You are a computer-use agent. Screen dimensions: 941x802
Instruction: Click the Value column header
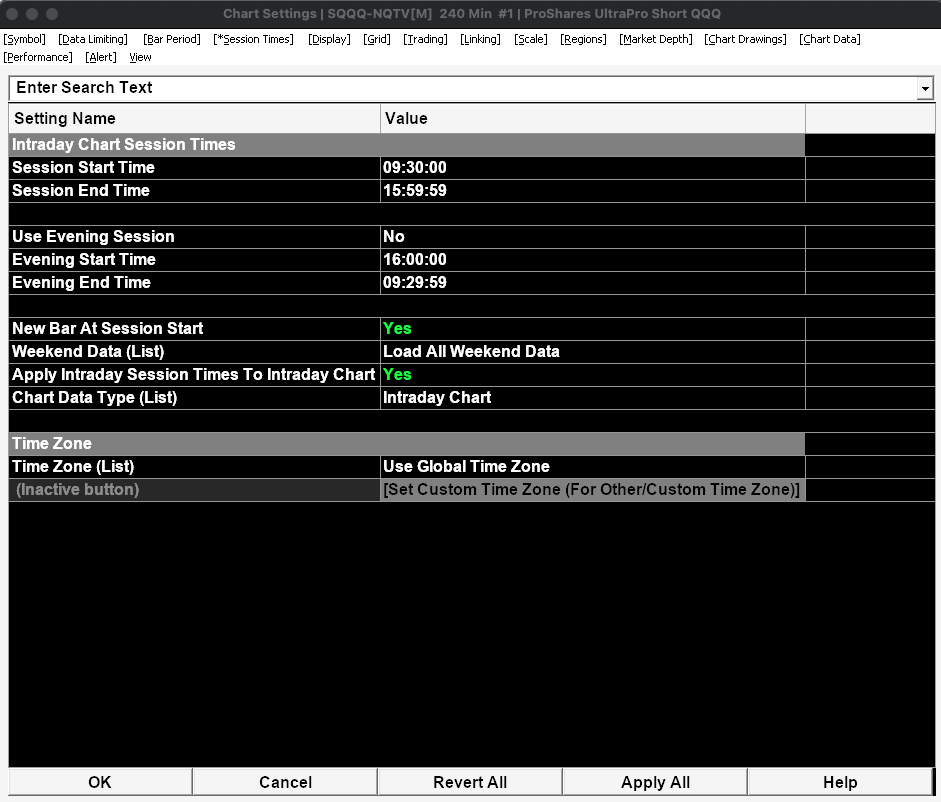point(592,118)
